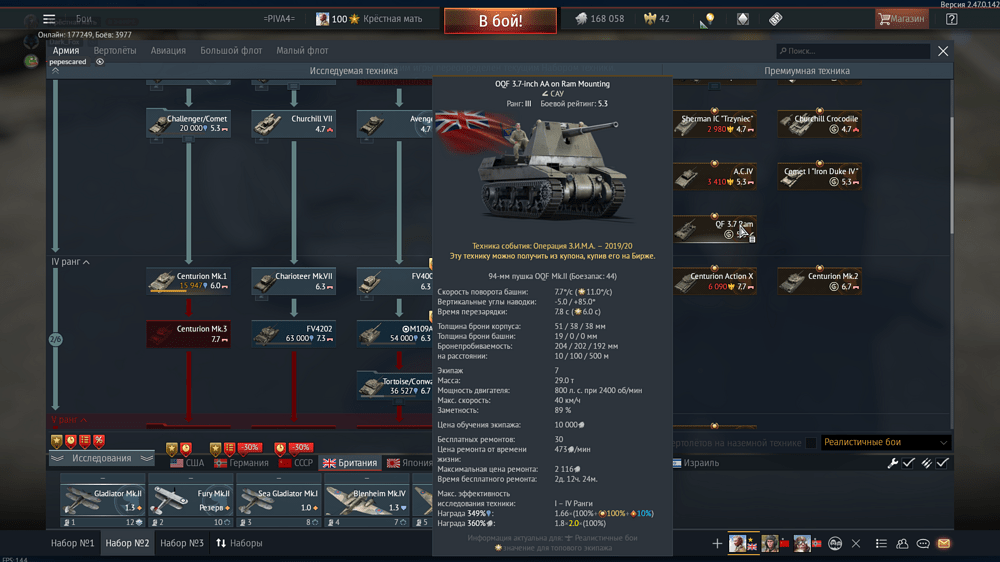Open the diamond-shaped icon in top bar
This screenshot has width=1000, height=562.
click(742, 19)
